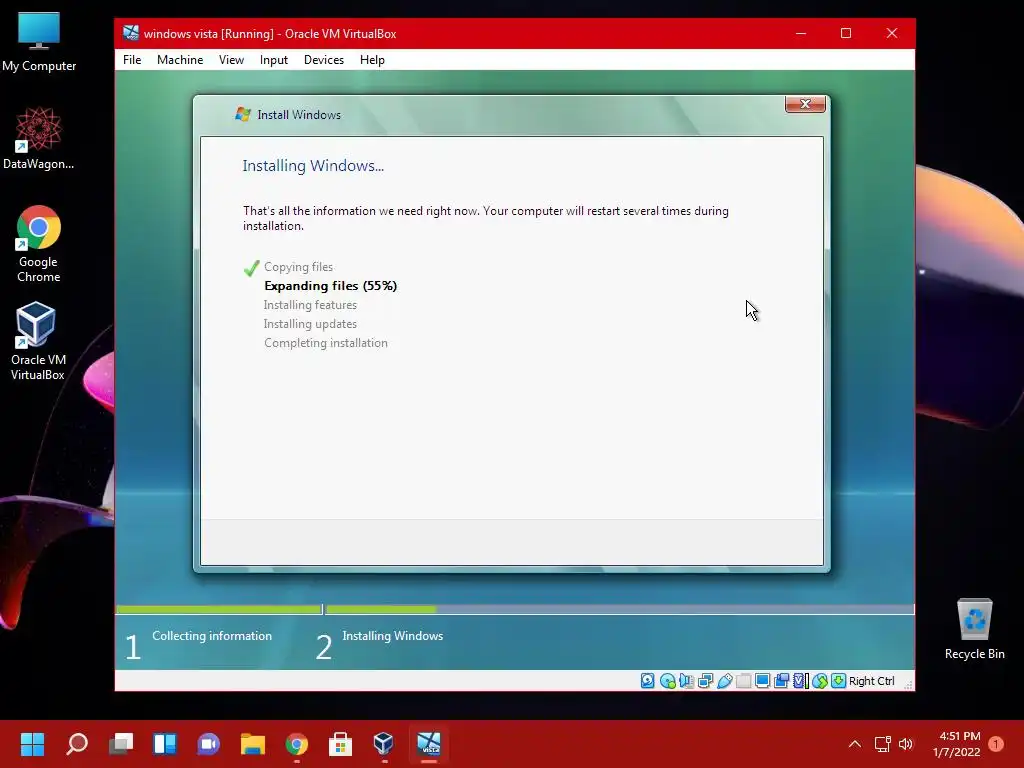1024x768 pixels.
Task: Select the Oracle VM VirtualBox desktop shortcut
Action: click(x=38, y=342)
